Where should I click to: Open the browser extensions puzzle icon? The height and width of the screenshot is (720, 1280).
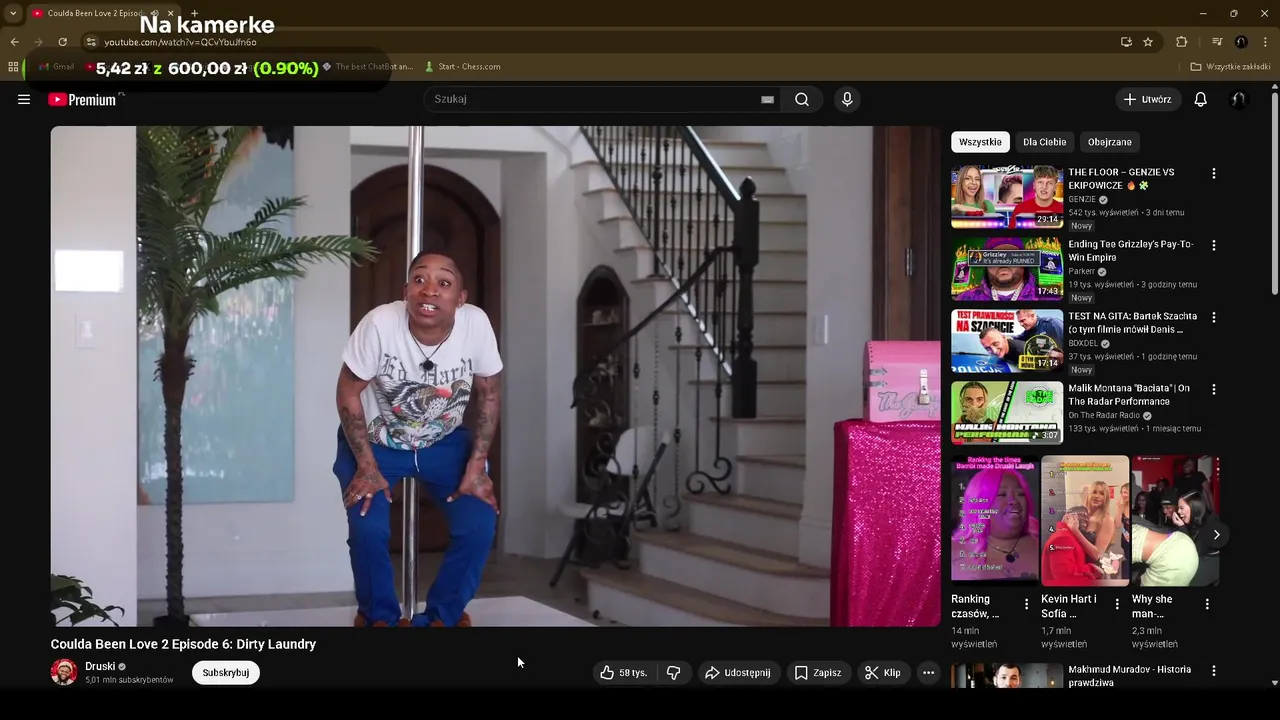[x=1181, y=42]
